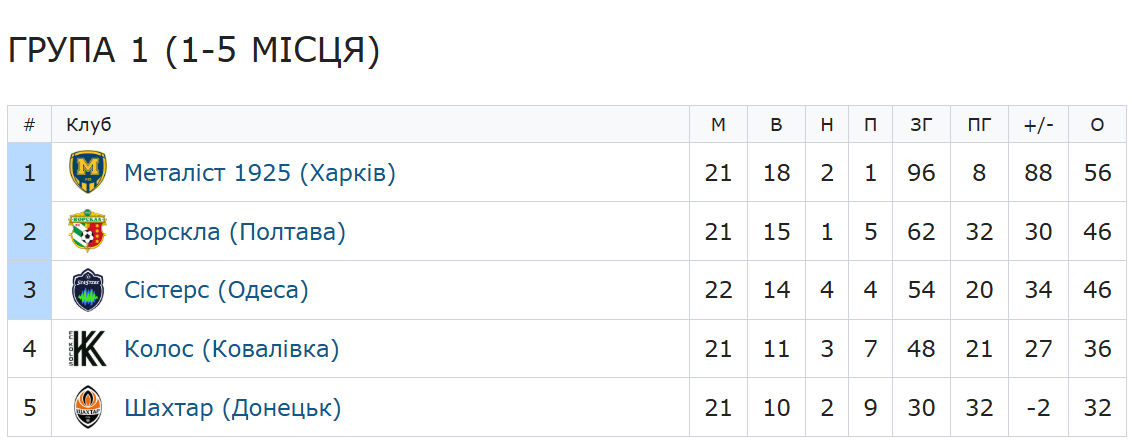Click the ЗГ goals scored column header
This screenshot has width=1132, height=444.
(921, 125)
